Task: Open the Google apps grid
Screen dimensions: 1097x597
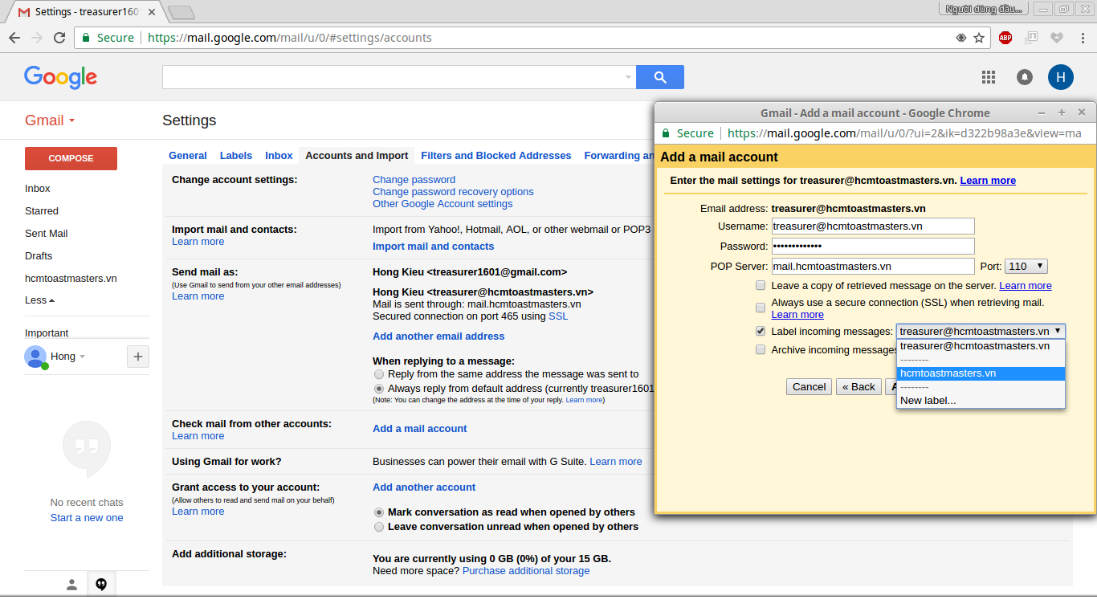Action: [988, 77]
